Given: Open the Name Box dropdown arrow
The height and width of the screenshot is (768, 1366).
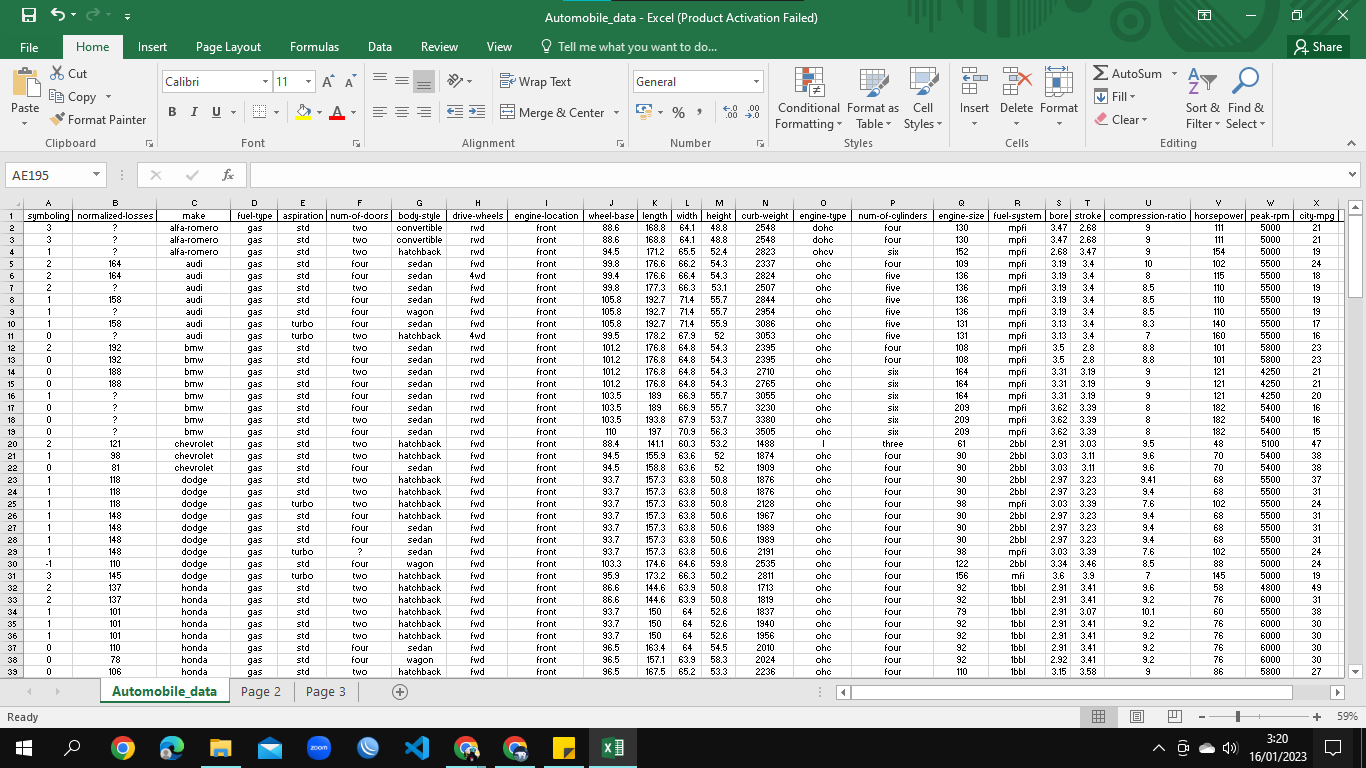Looking at the screenshot, I should pos(96,175).
